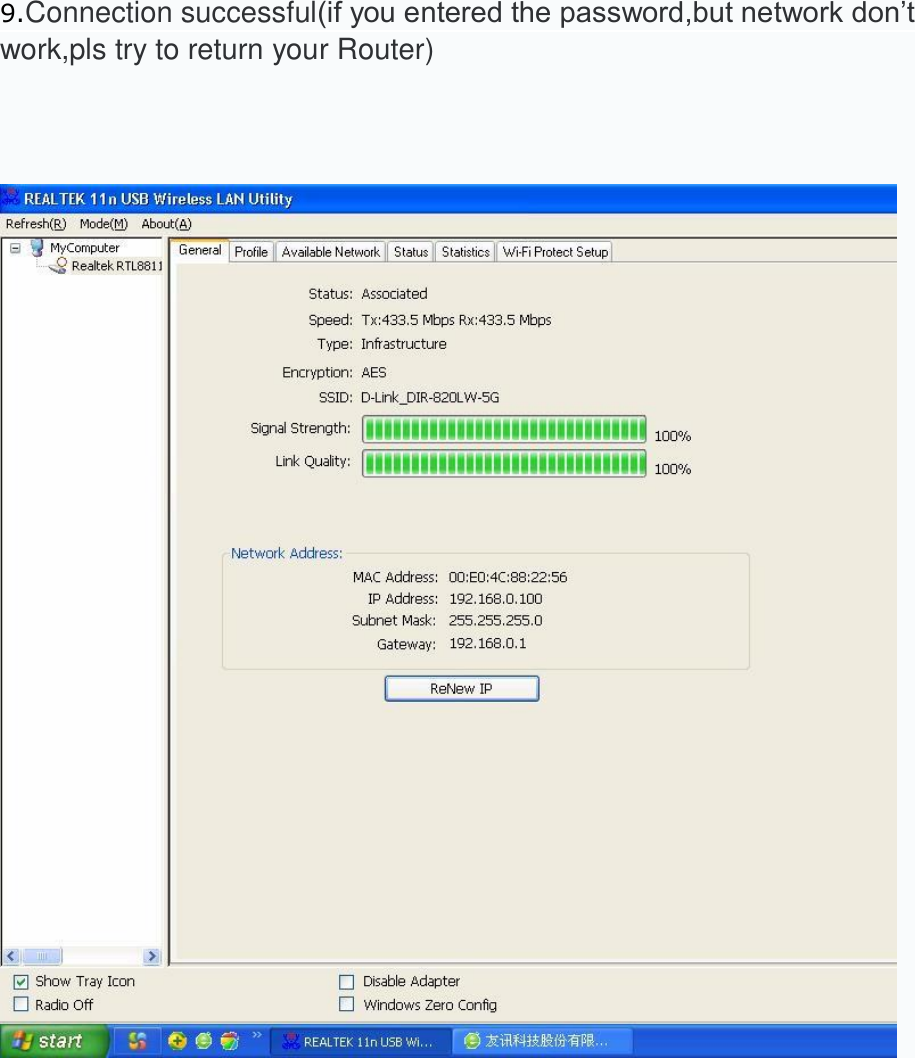Viewport: 915px width, 1058px height.
Task: Open the About(A) menu
Action: 166,224
